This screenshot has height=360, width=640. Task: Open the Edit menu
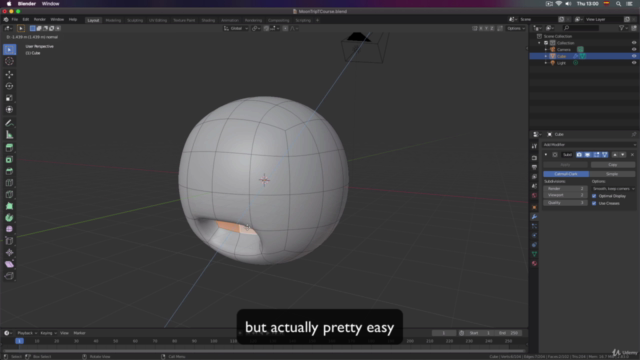[26, 20]
